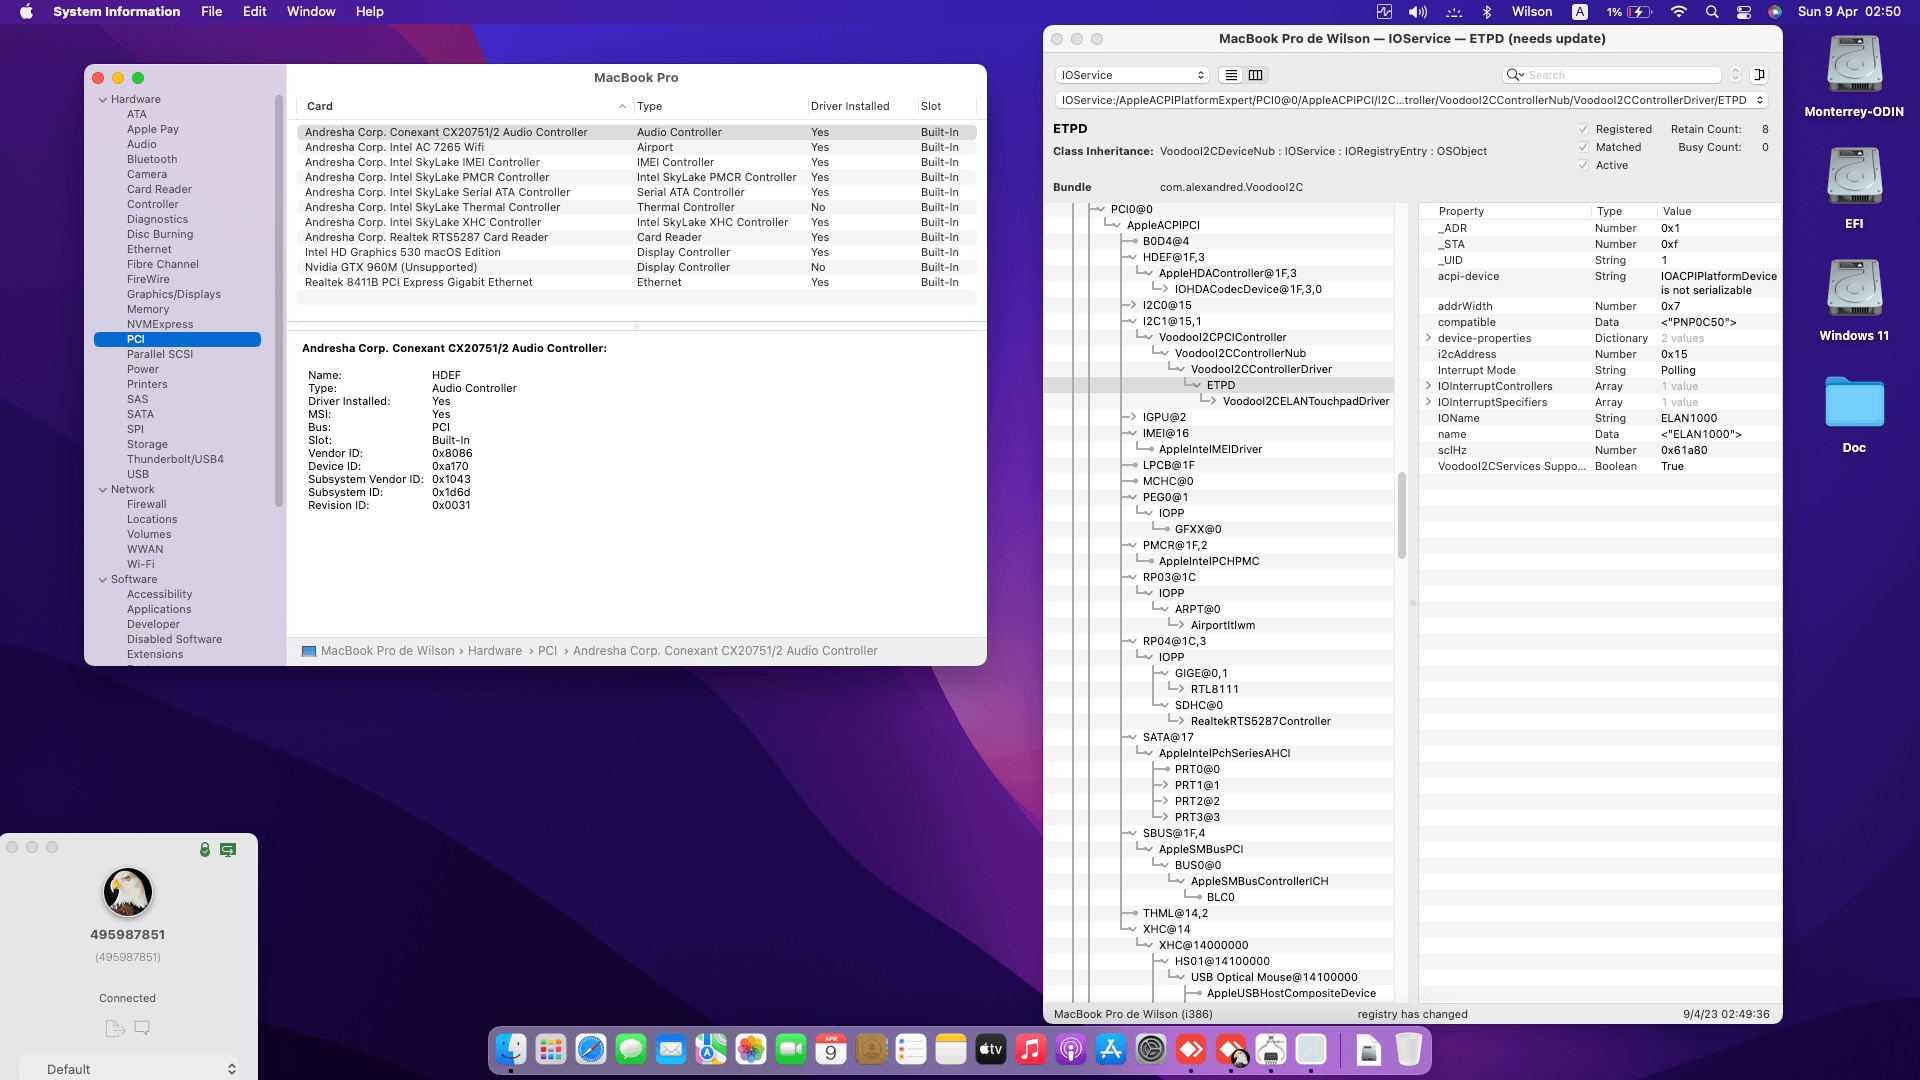Toggle the Matched checkbox for ETPD
Screen dimensions: 1920x1080
pos(1584,147)
